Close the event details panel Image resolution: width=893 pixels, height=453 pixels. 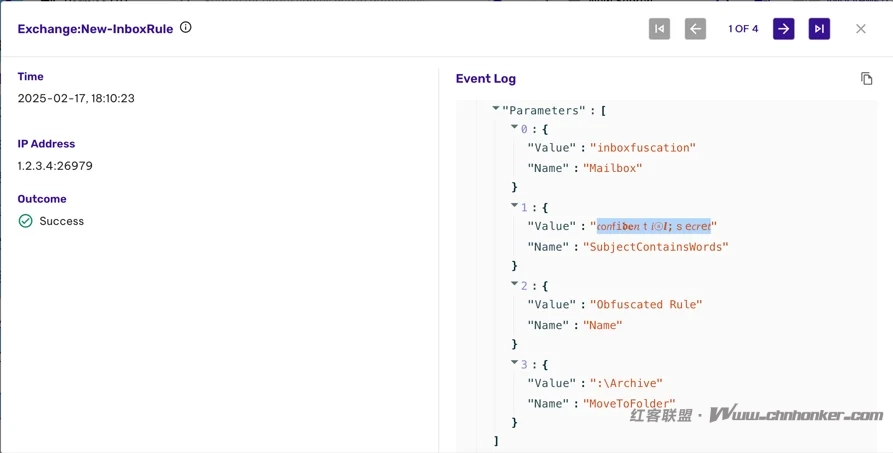[860, 29]
